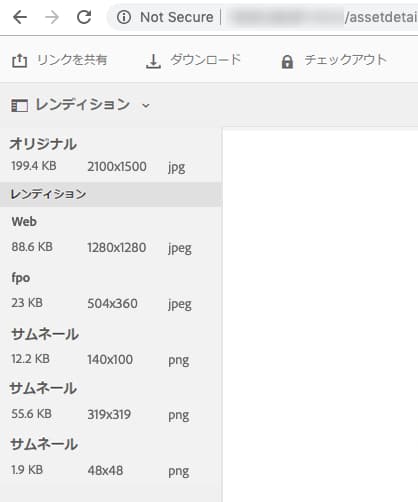Click the jpeg format of fpo rendition

tap(180, 305)
